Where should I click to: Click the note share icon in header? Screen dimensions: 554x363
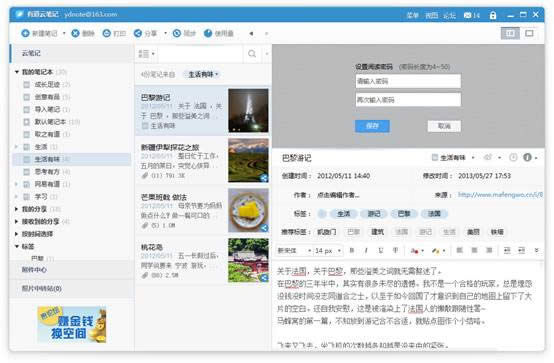[x=488, y=157]
